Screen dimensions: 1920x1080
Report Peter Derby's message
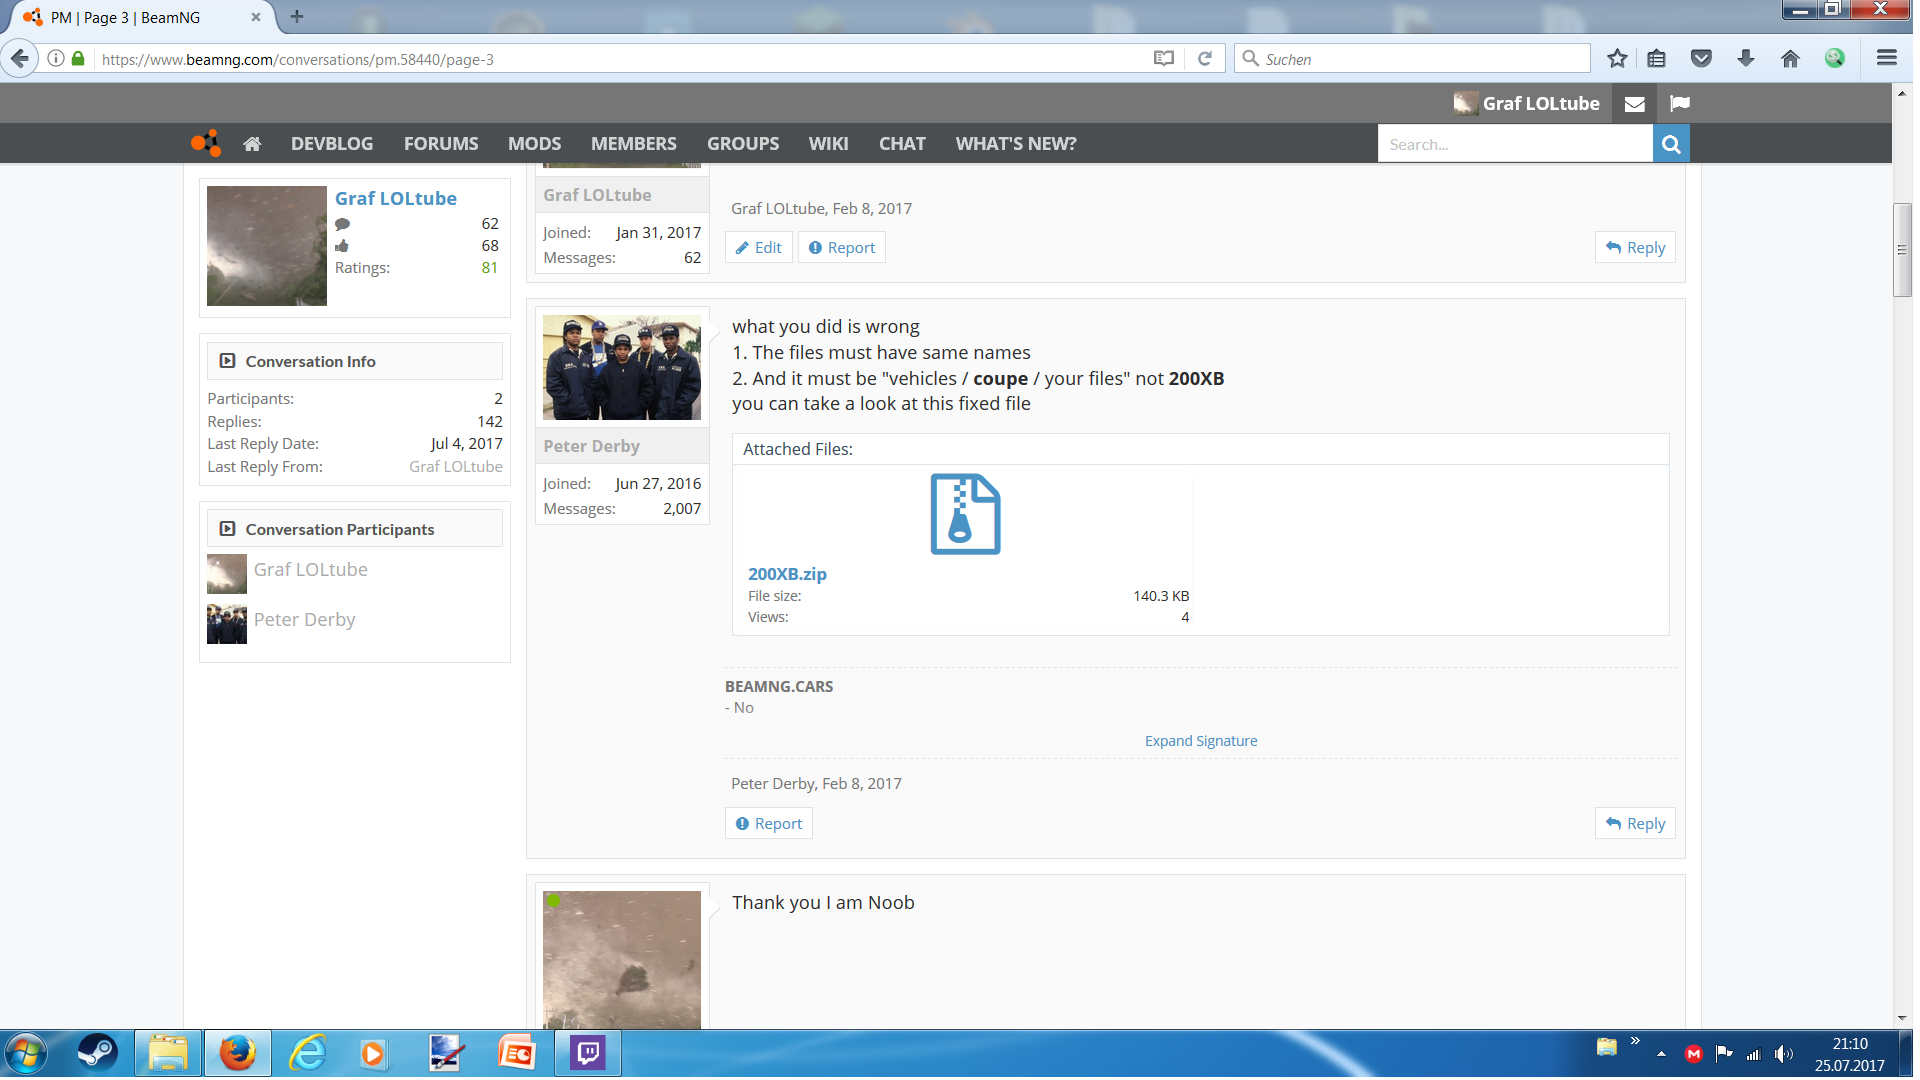click(769, 824)
